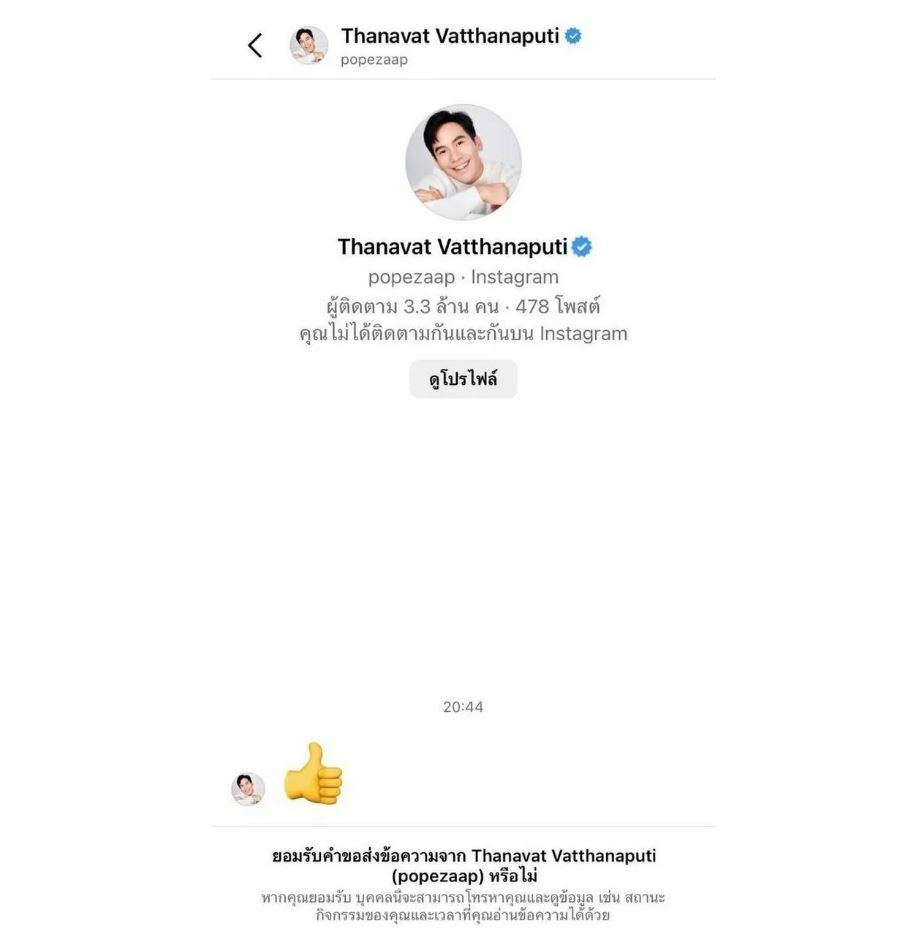Click the 478 โพสต์ posts count
The image size is (915, 928).
[558, 306]
